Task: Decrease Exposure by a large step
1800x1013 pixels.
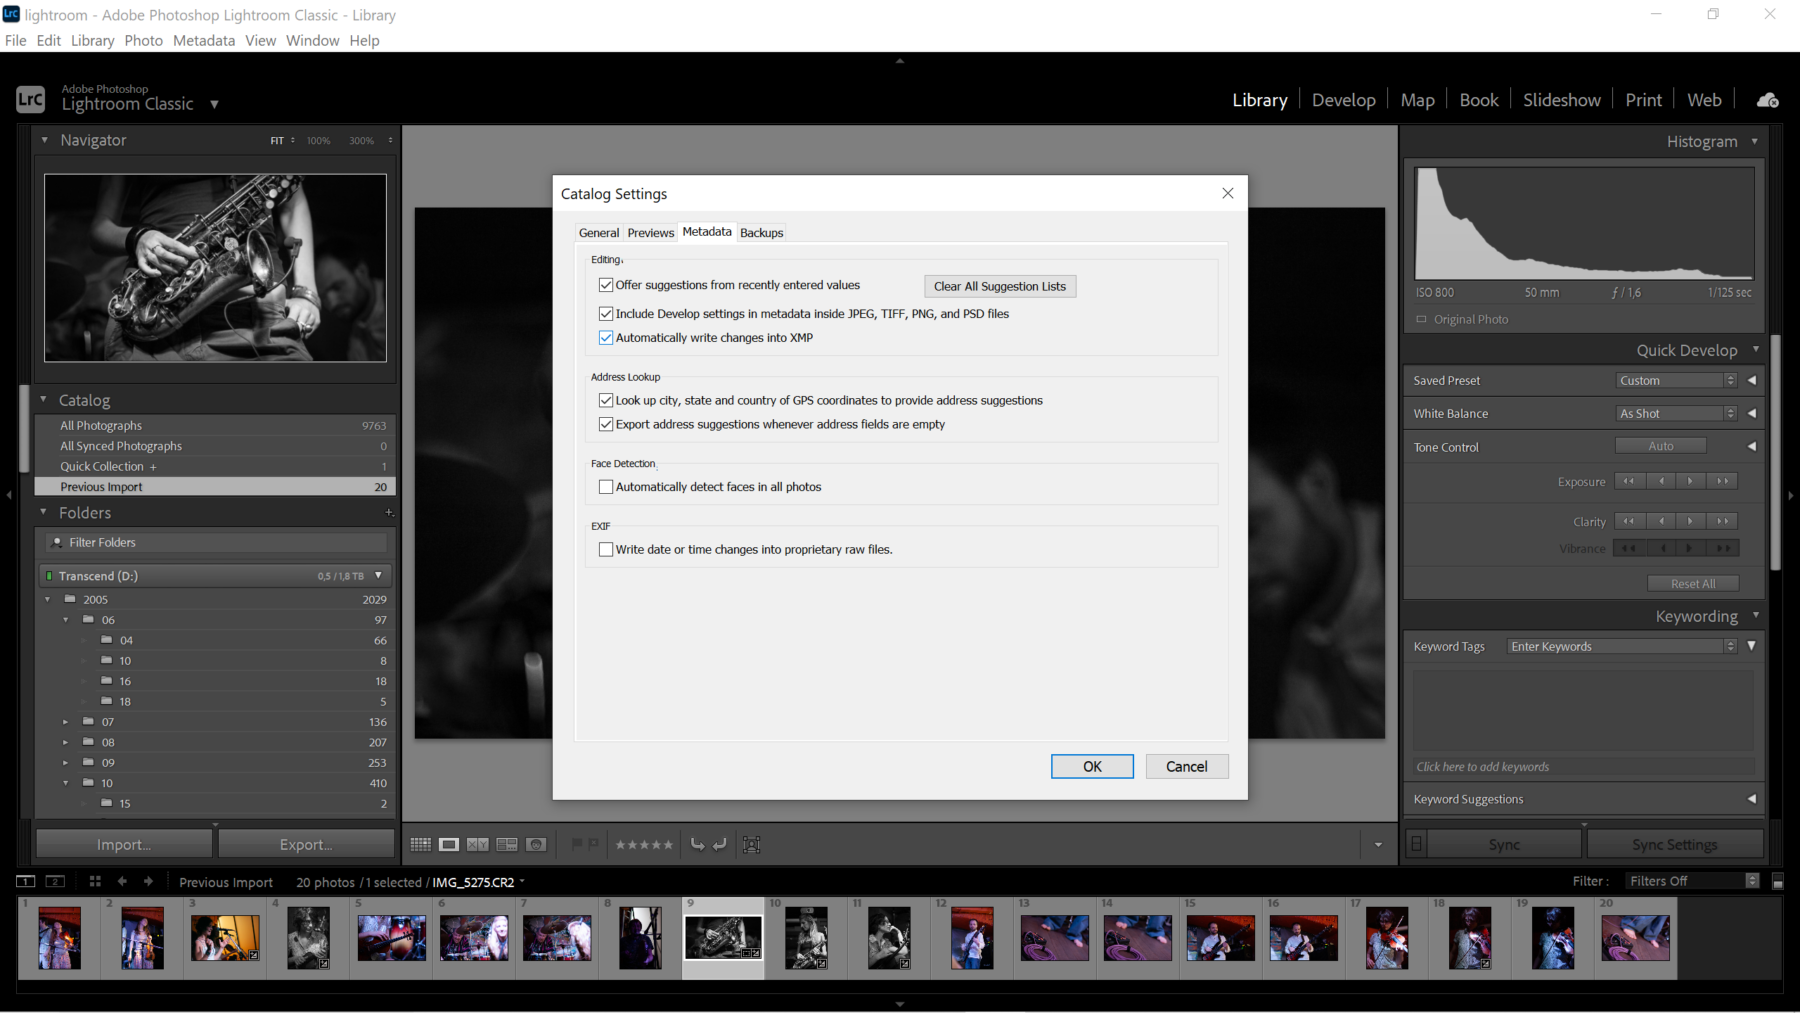Action: pos(1629,481)
